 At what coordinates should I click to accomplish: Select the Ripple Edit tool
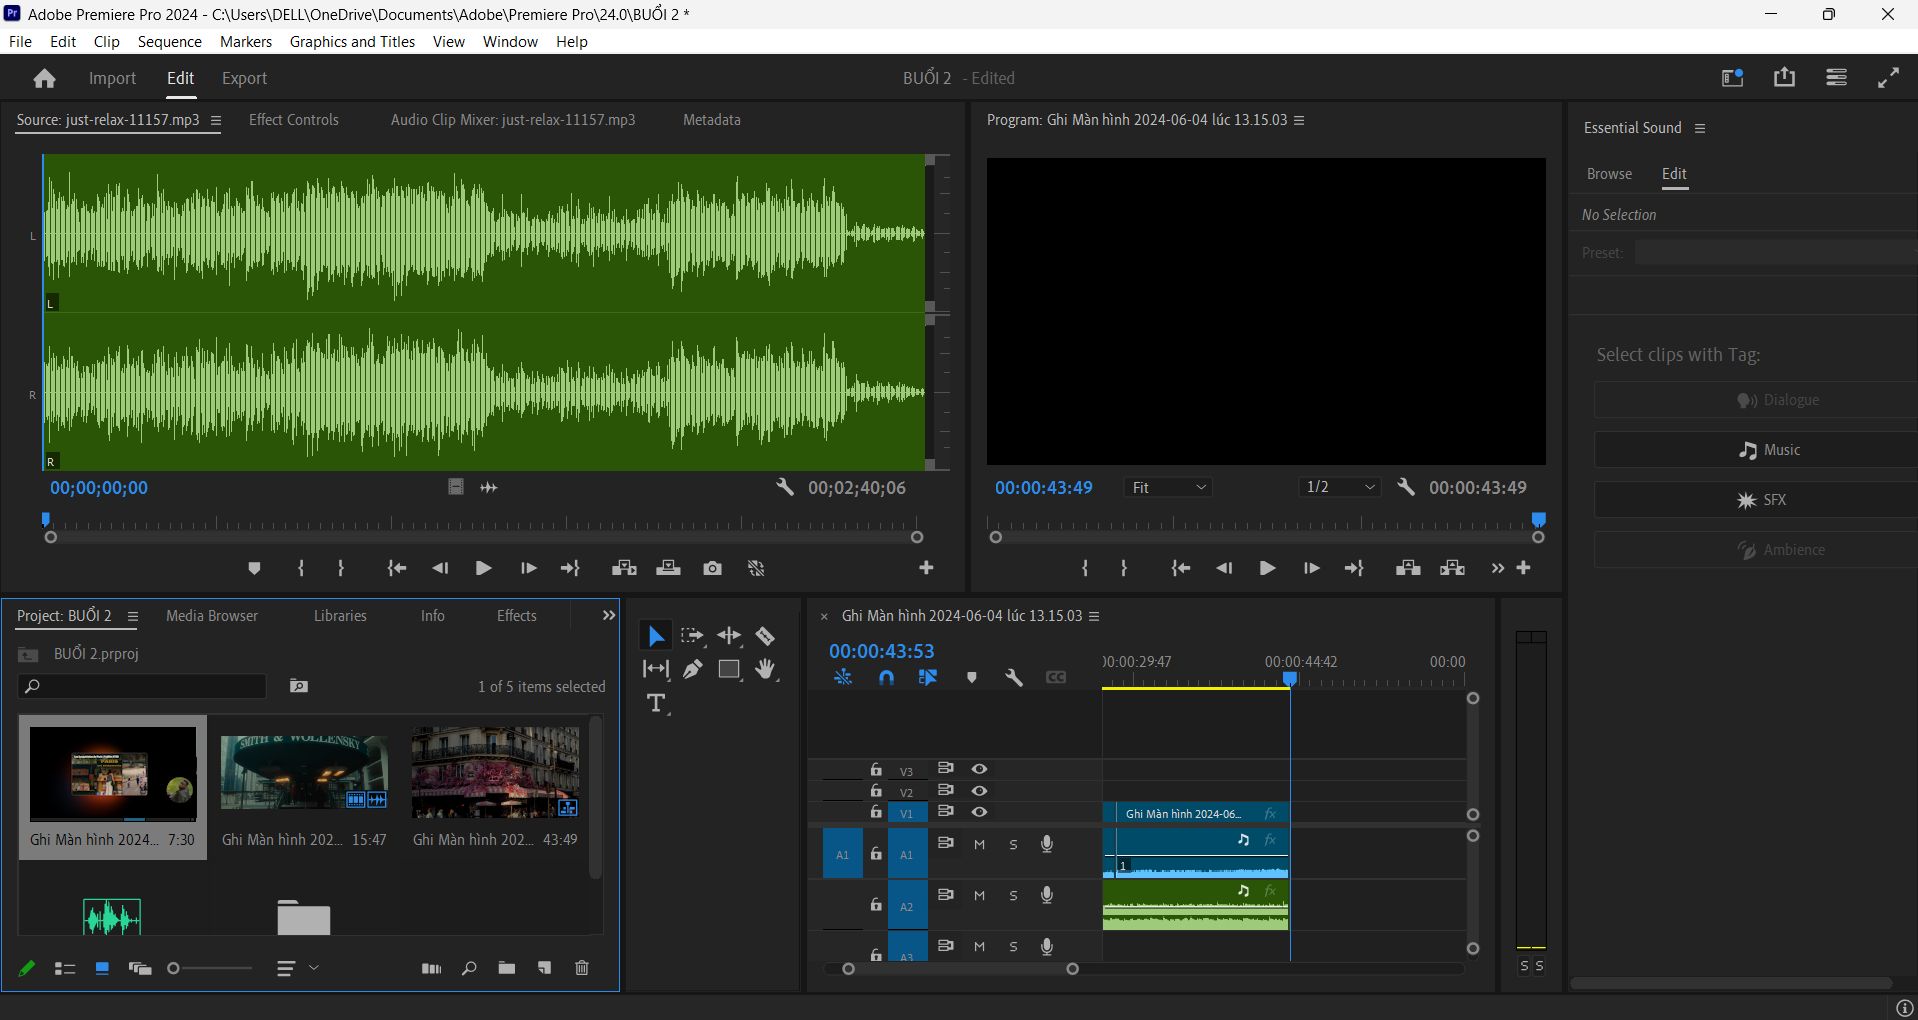point(729,636)
